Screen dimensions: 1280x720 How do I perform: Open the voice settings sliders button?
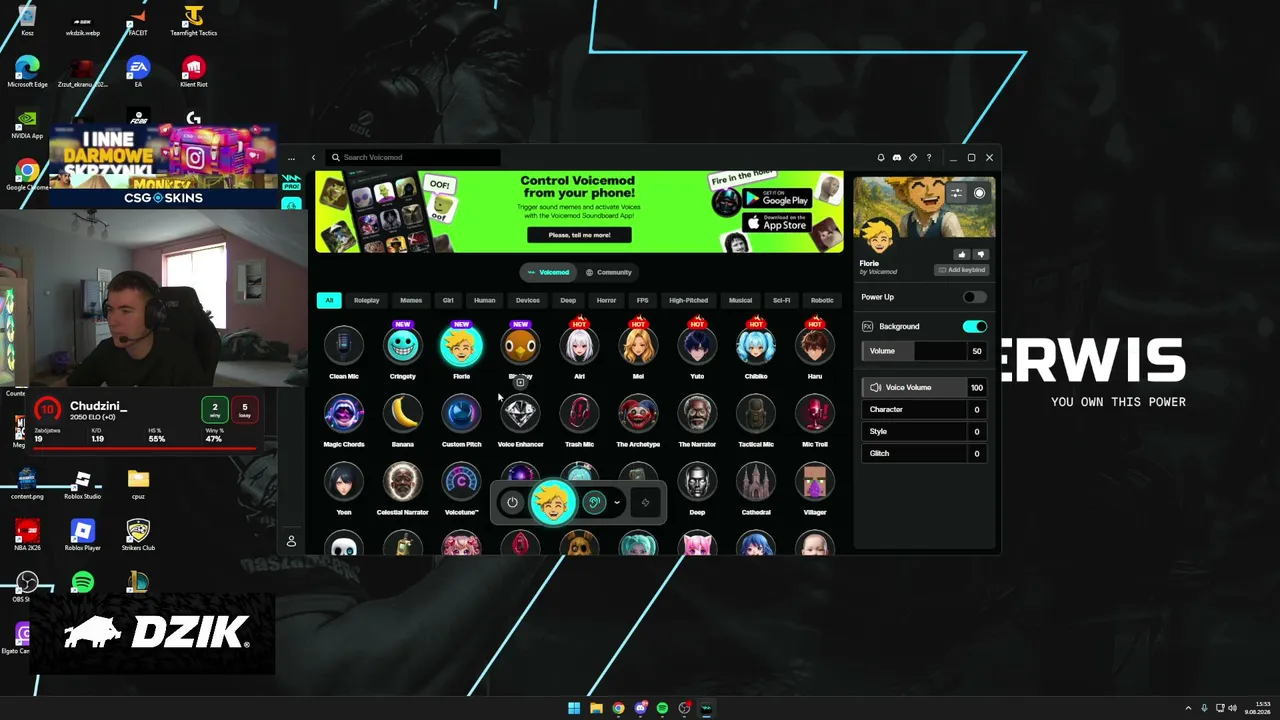958,193
